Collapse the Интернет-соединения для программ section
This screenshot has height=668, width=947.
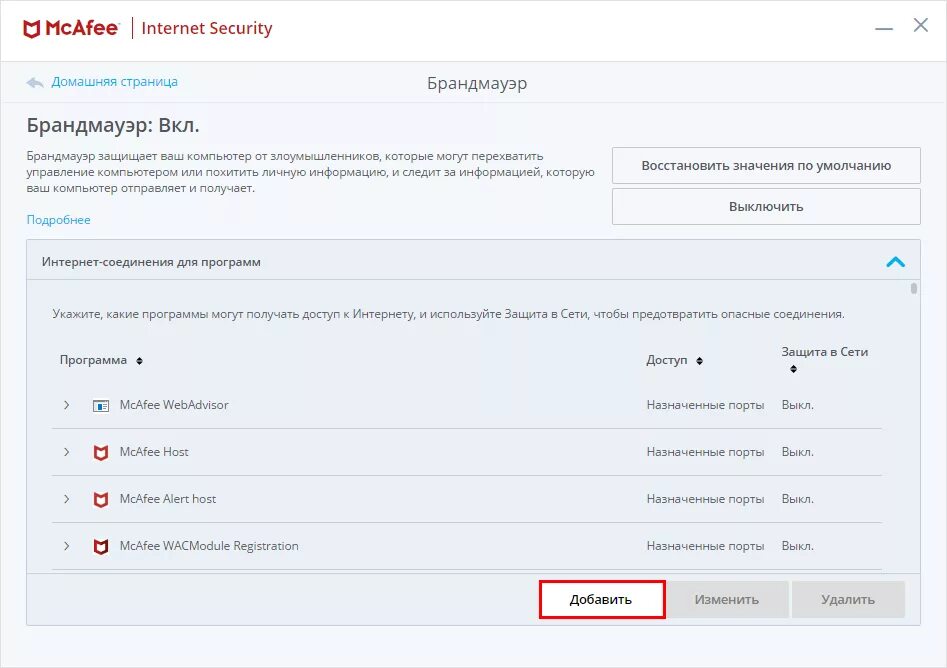click(x=895, y=262)
